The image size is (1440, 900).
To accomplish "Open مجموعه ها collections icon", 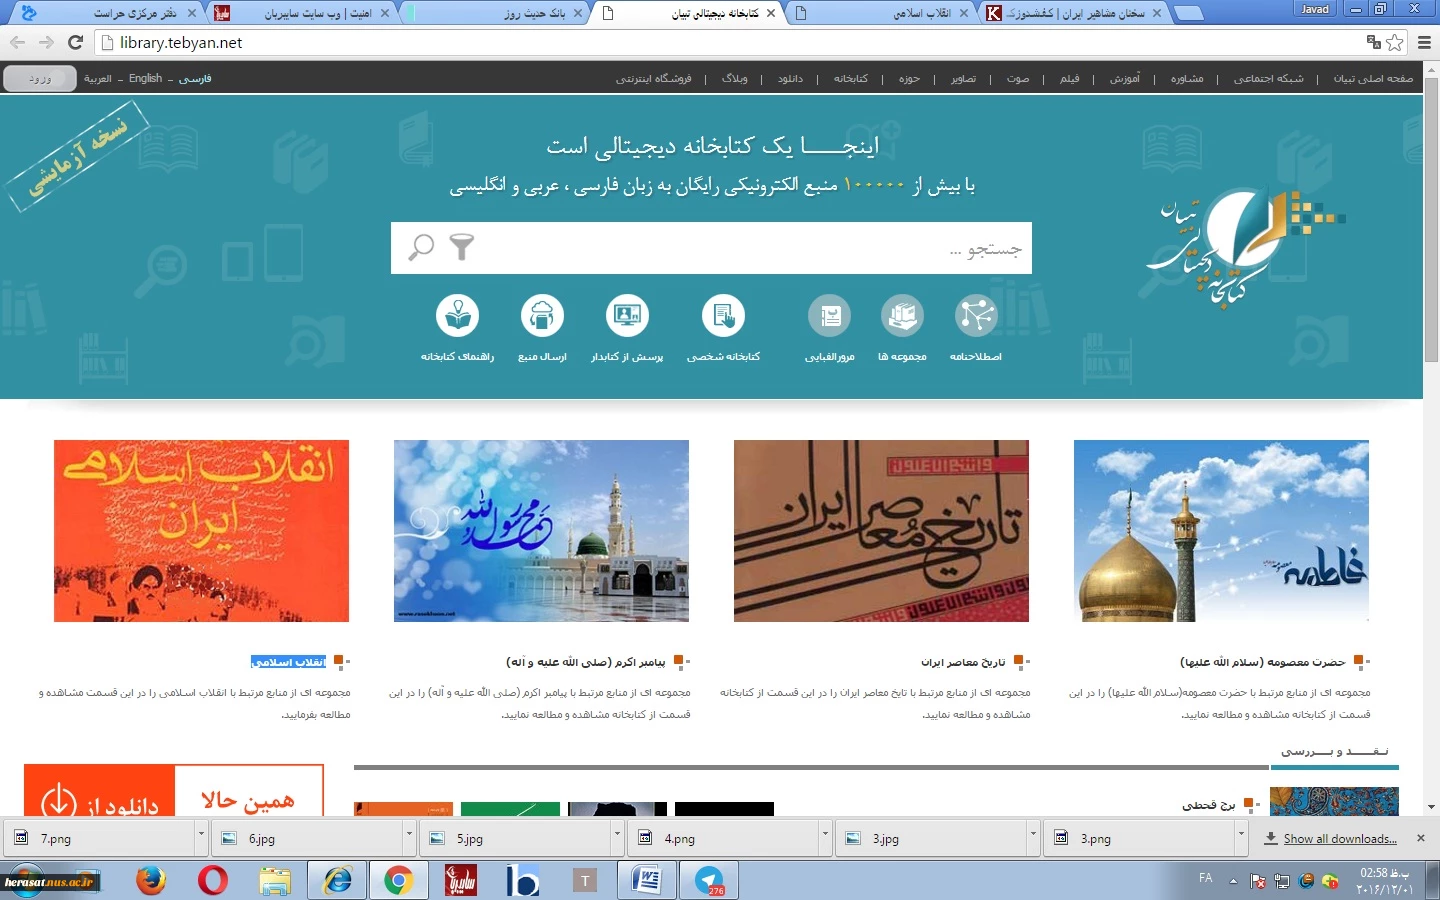I will pyautogui.click(x=902, y=316).
